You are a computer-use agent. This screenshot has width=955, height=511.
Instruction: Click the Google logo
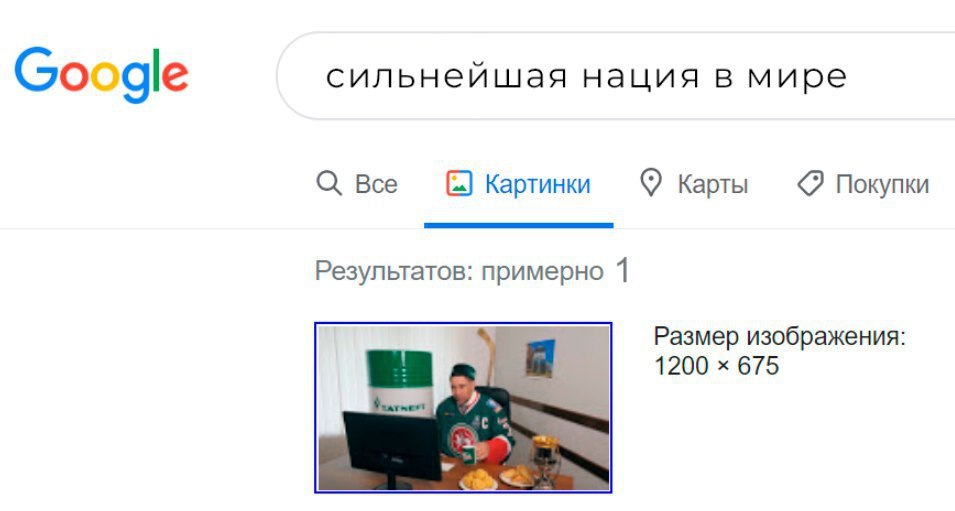point(101,76)
